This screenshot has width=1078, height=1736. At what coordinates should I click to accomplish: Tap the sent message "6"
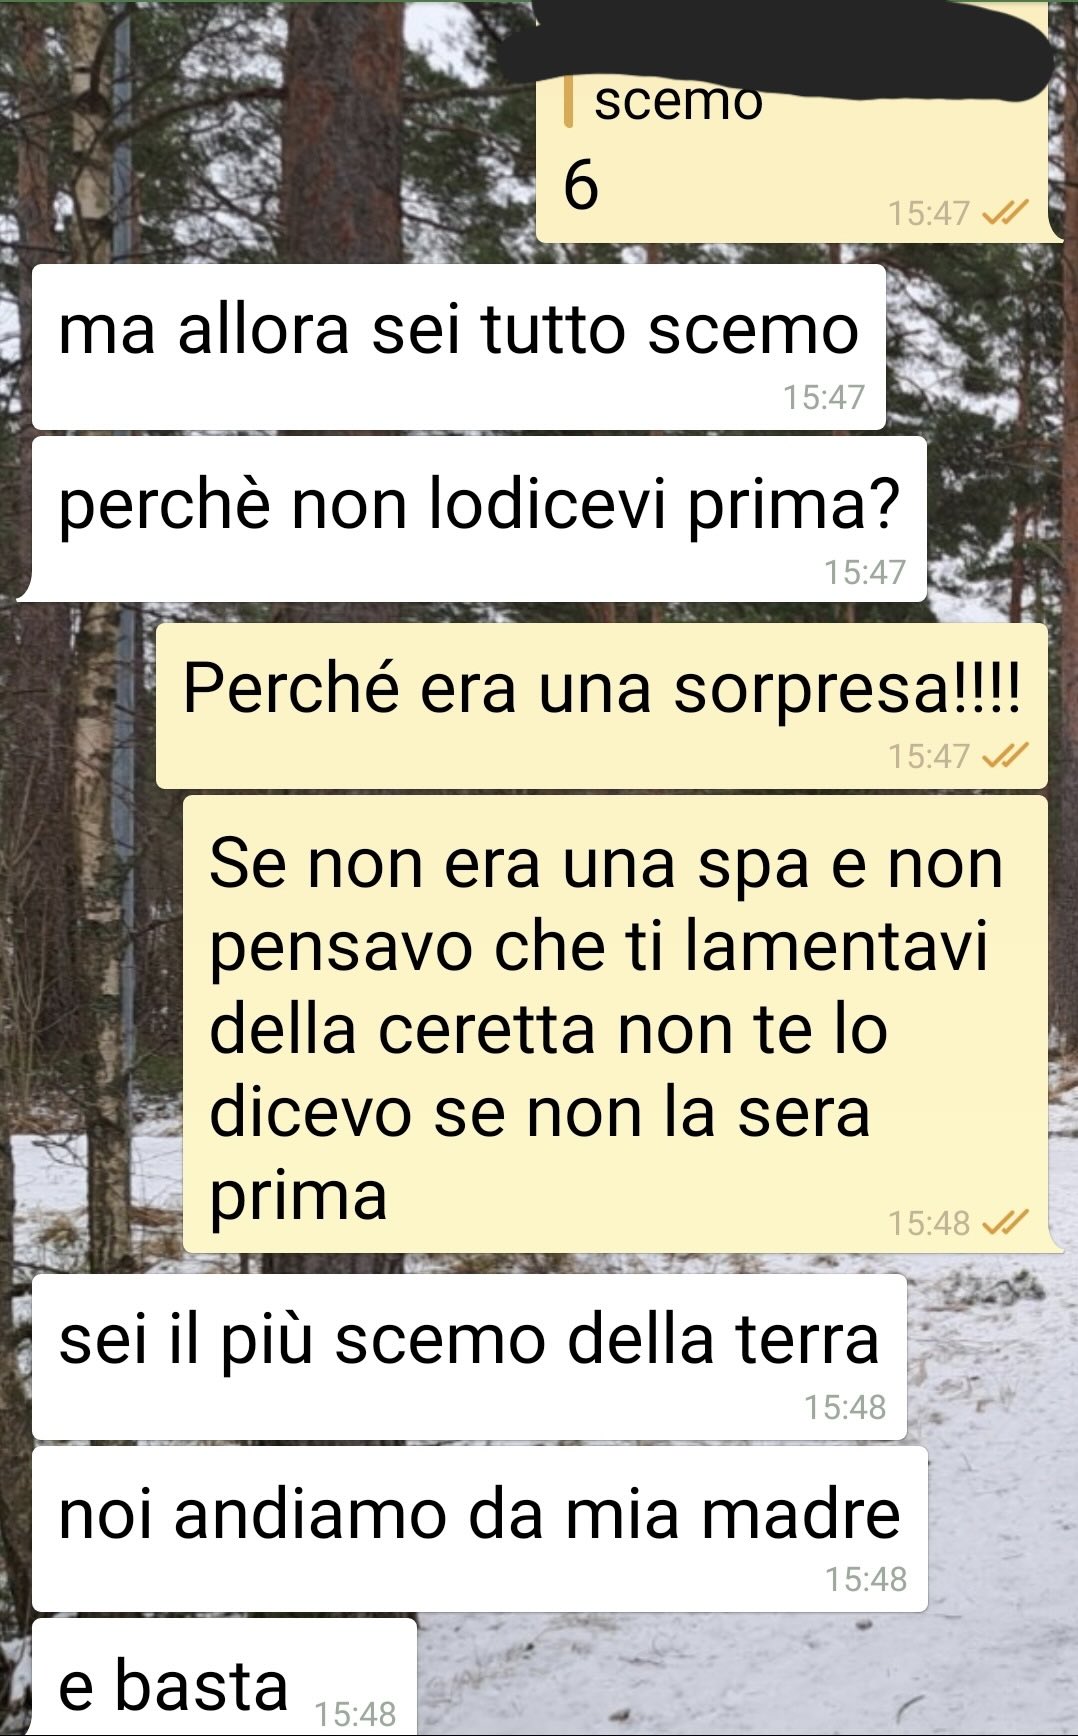click(x=581, y=186)
